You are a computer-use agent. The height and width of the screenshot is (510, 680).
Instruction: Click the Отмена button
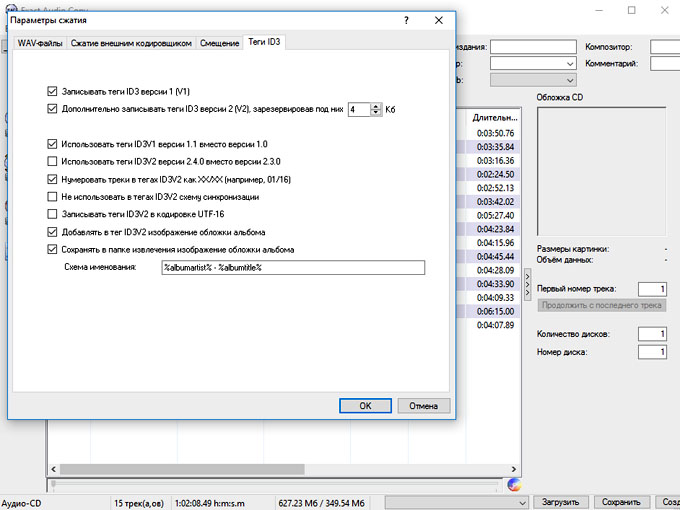pyautogui.click(x=423, y=405)
